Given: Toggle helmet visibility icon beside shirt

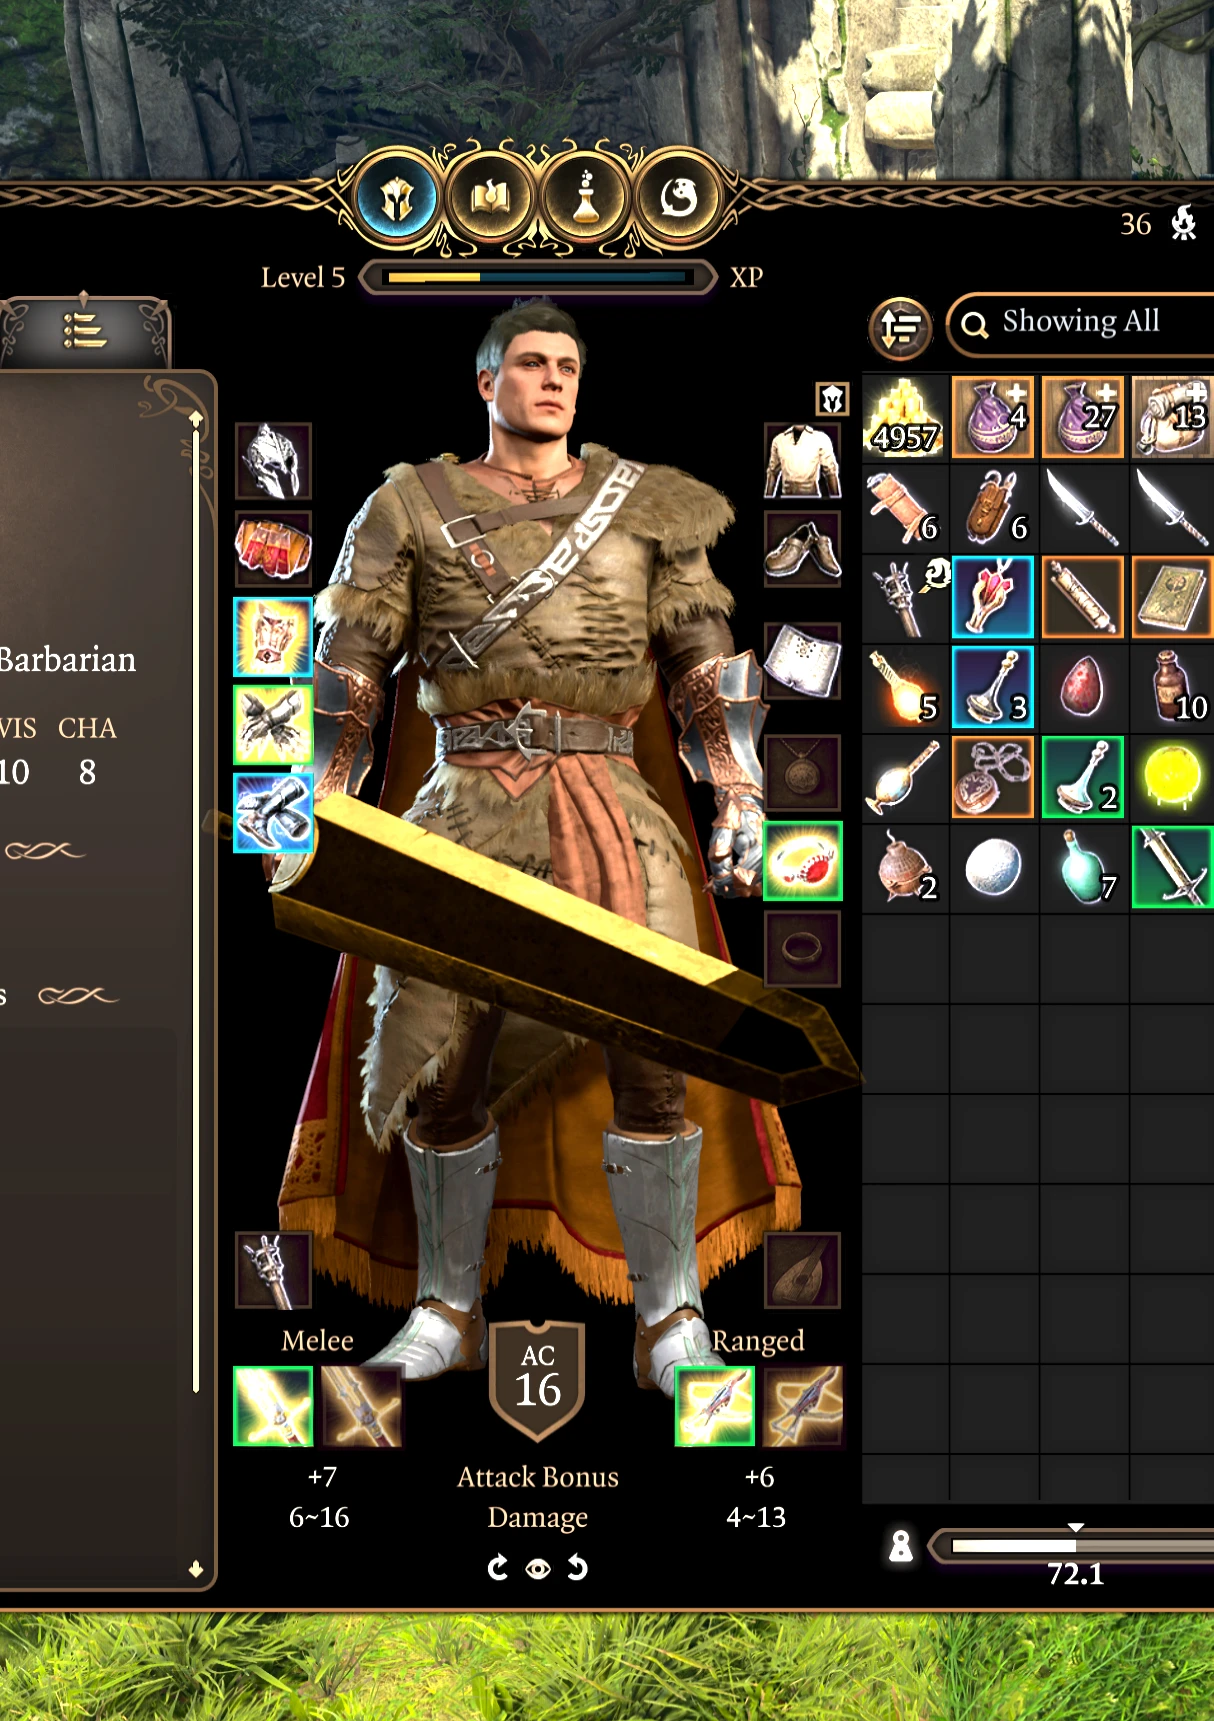Looking at the screenshot, I should 832,399.
